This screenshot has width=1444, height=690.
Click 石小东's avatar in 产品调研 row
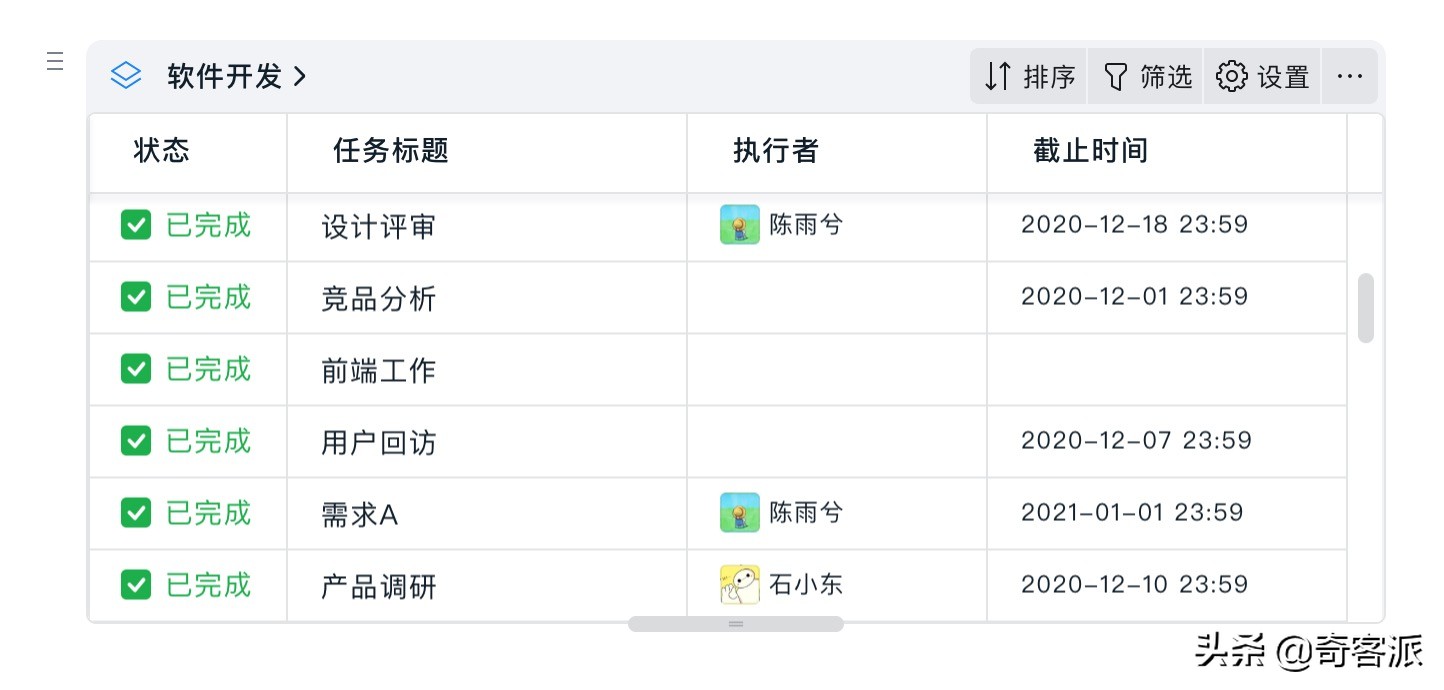coord(740,585)
